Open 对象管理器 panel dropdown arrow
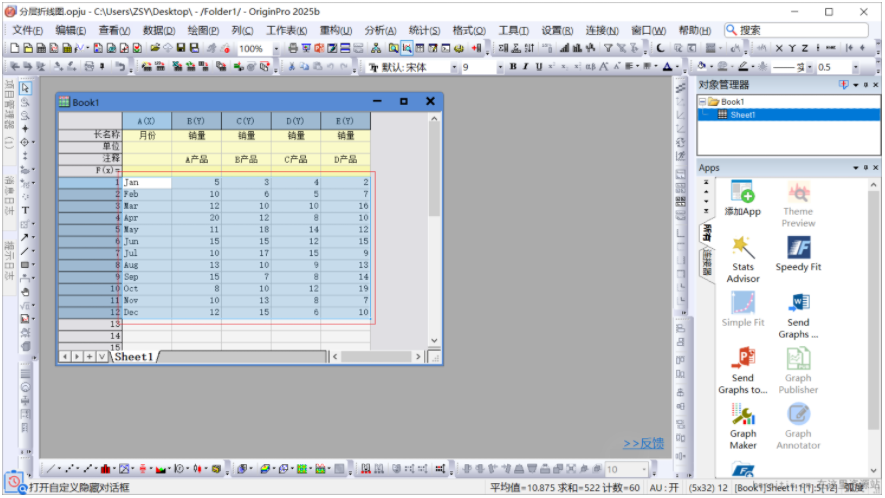 tap(856, 85)
